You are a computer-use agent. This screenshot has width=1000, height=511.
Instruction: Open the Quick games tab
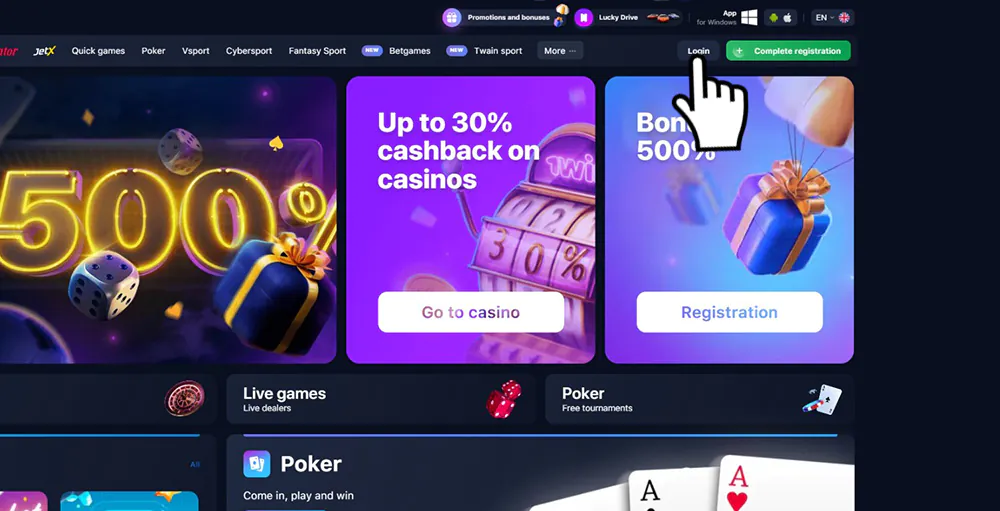(x=98, y=51)
